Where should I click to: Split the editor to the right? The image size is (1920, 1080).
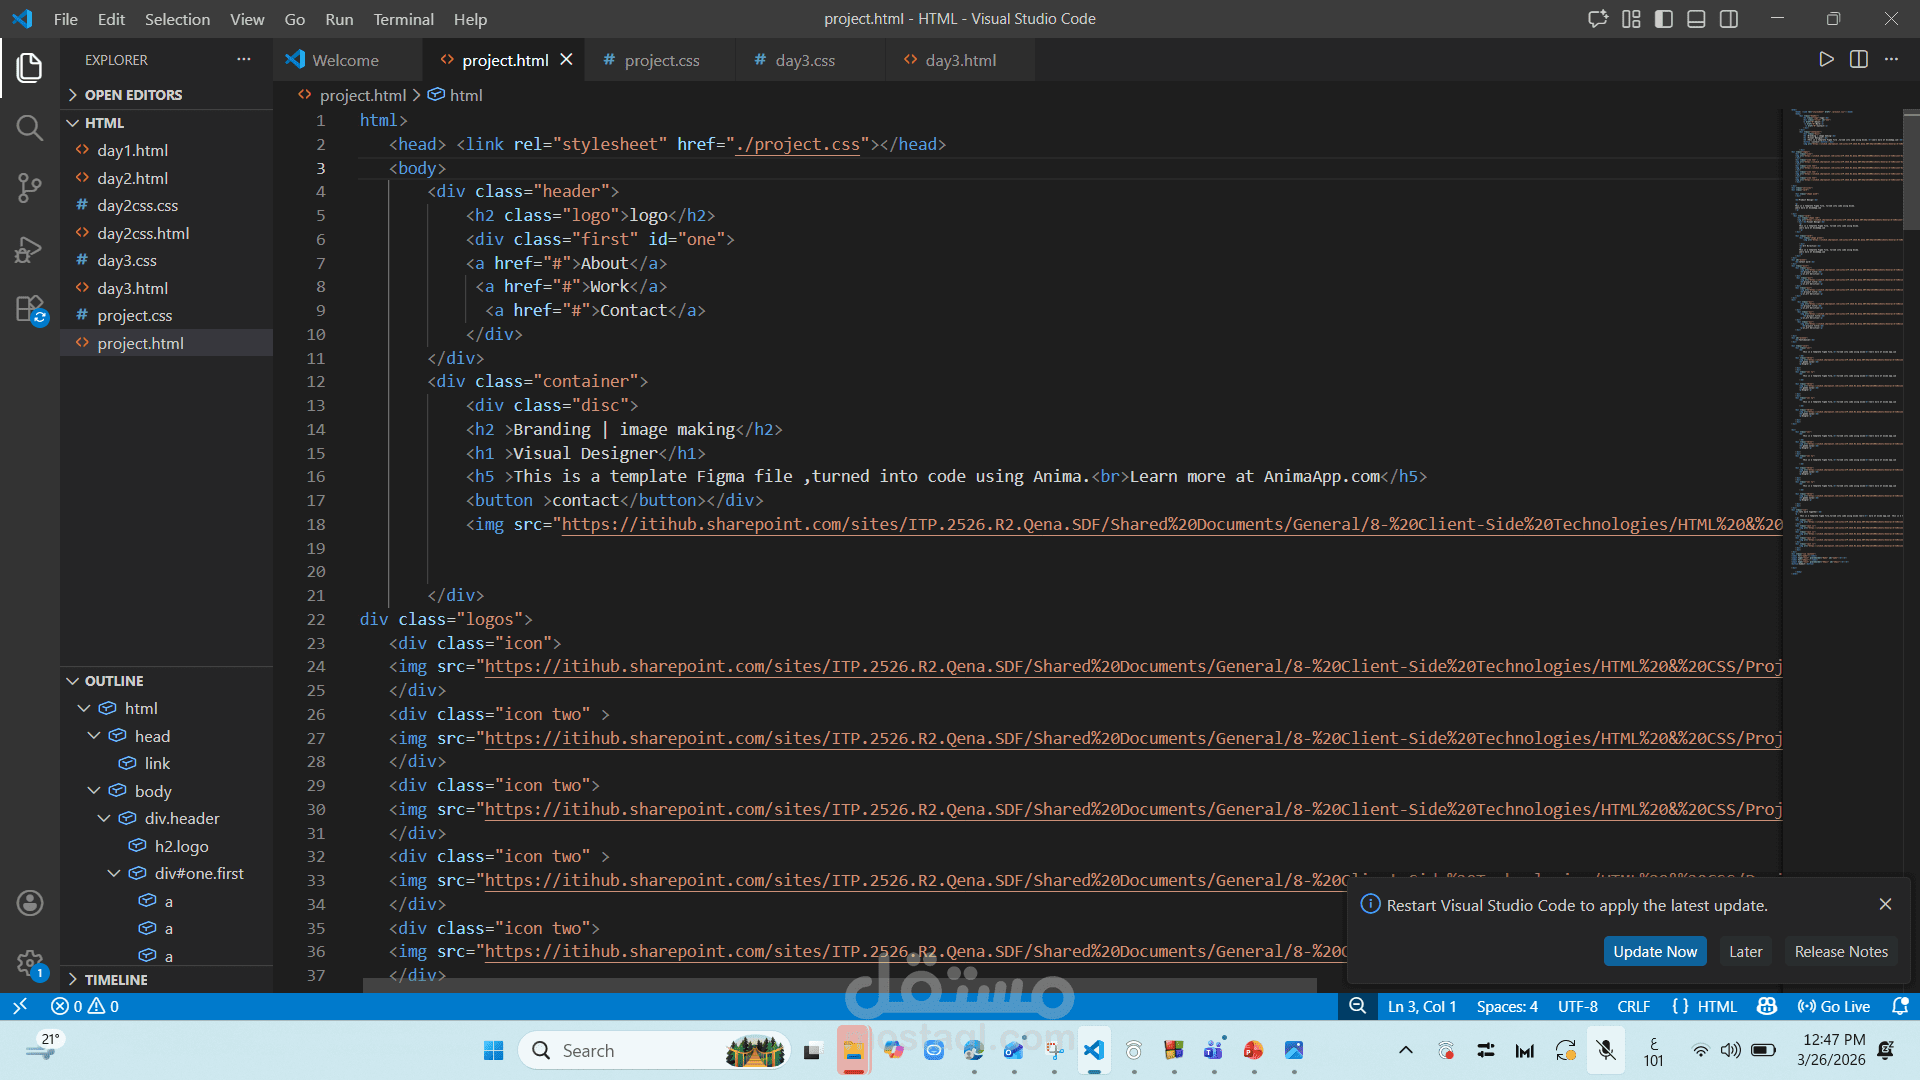tap(1858, 60)
